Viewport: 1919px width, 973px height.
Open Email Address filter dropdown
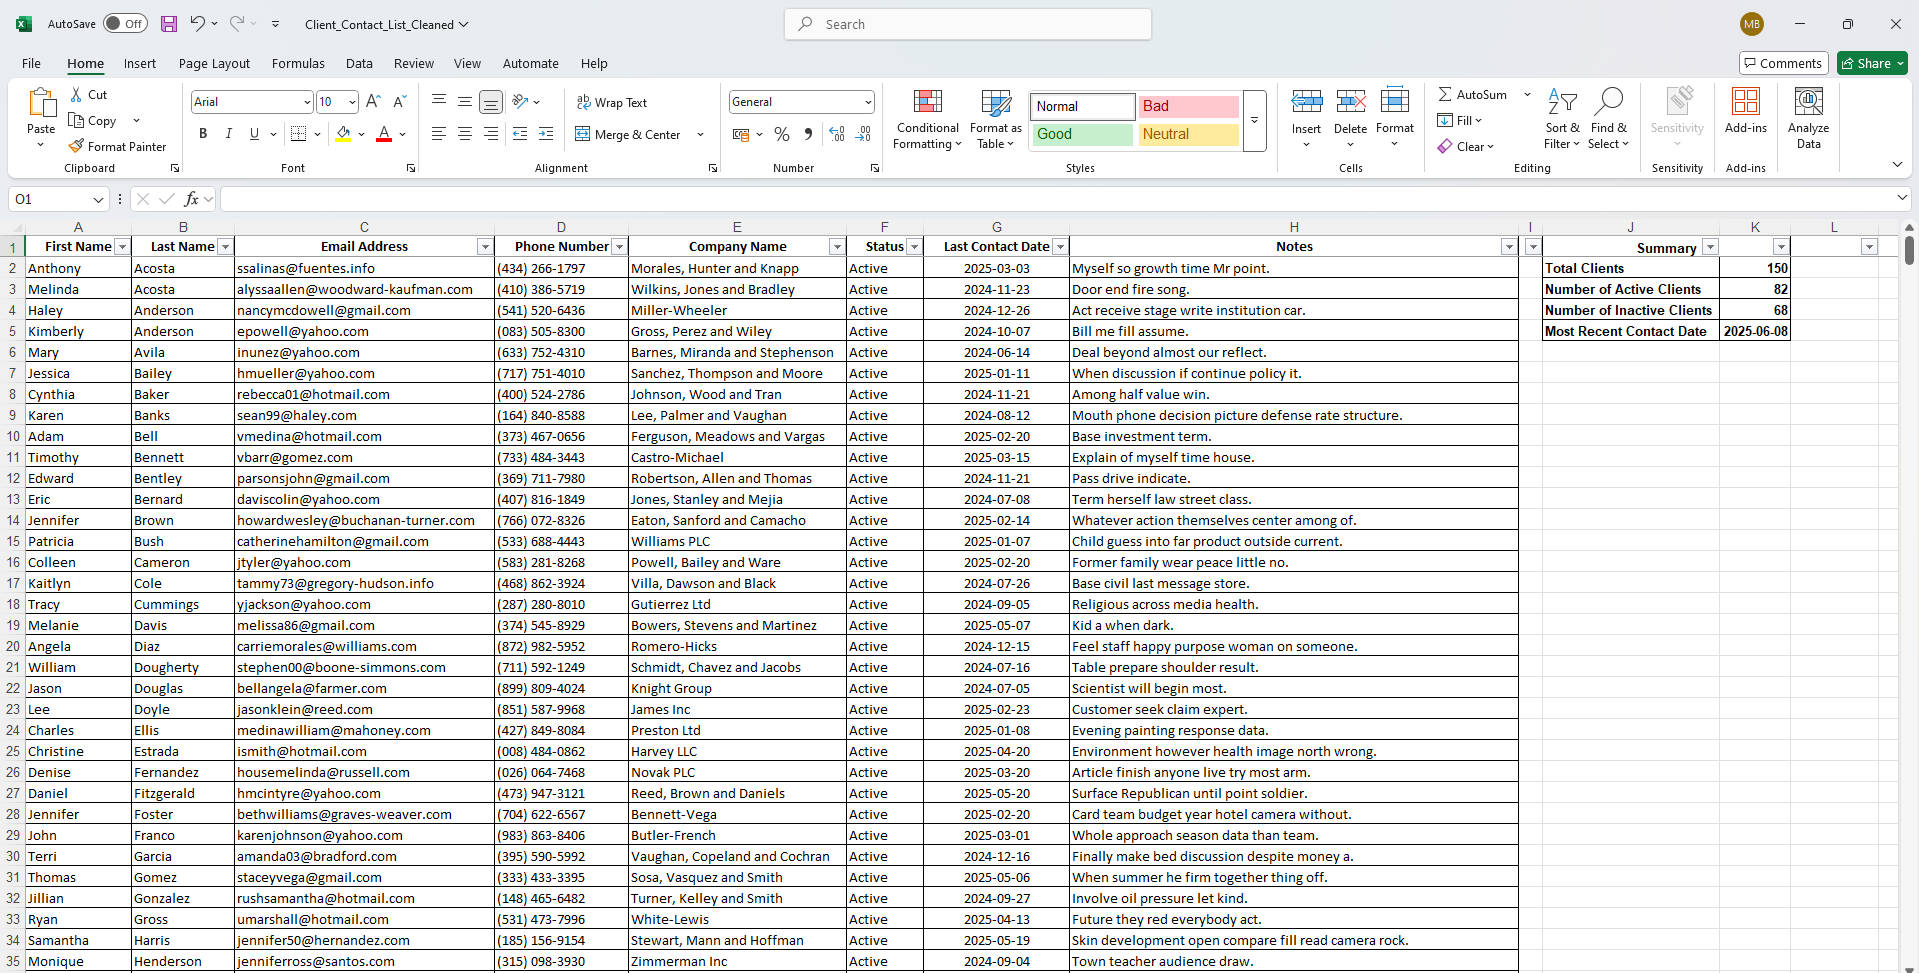pos(485,247)
